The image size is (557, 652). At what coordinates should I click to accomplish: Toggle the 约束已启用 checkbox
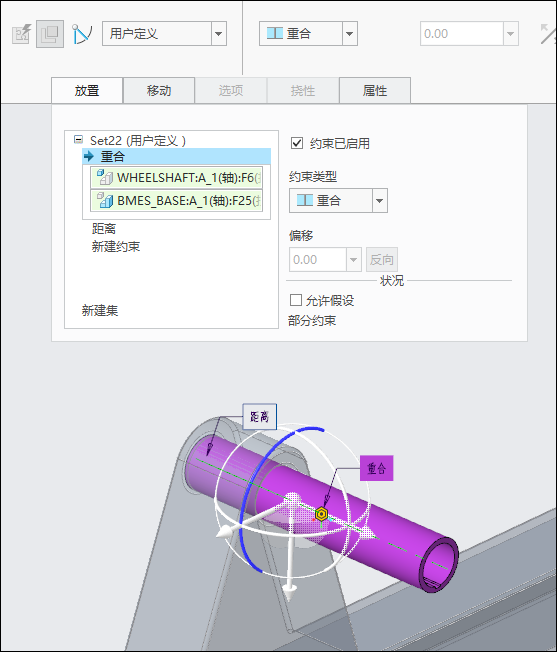[297, 143]
